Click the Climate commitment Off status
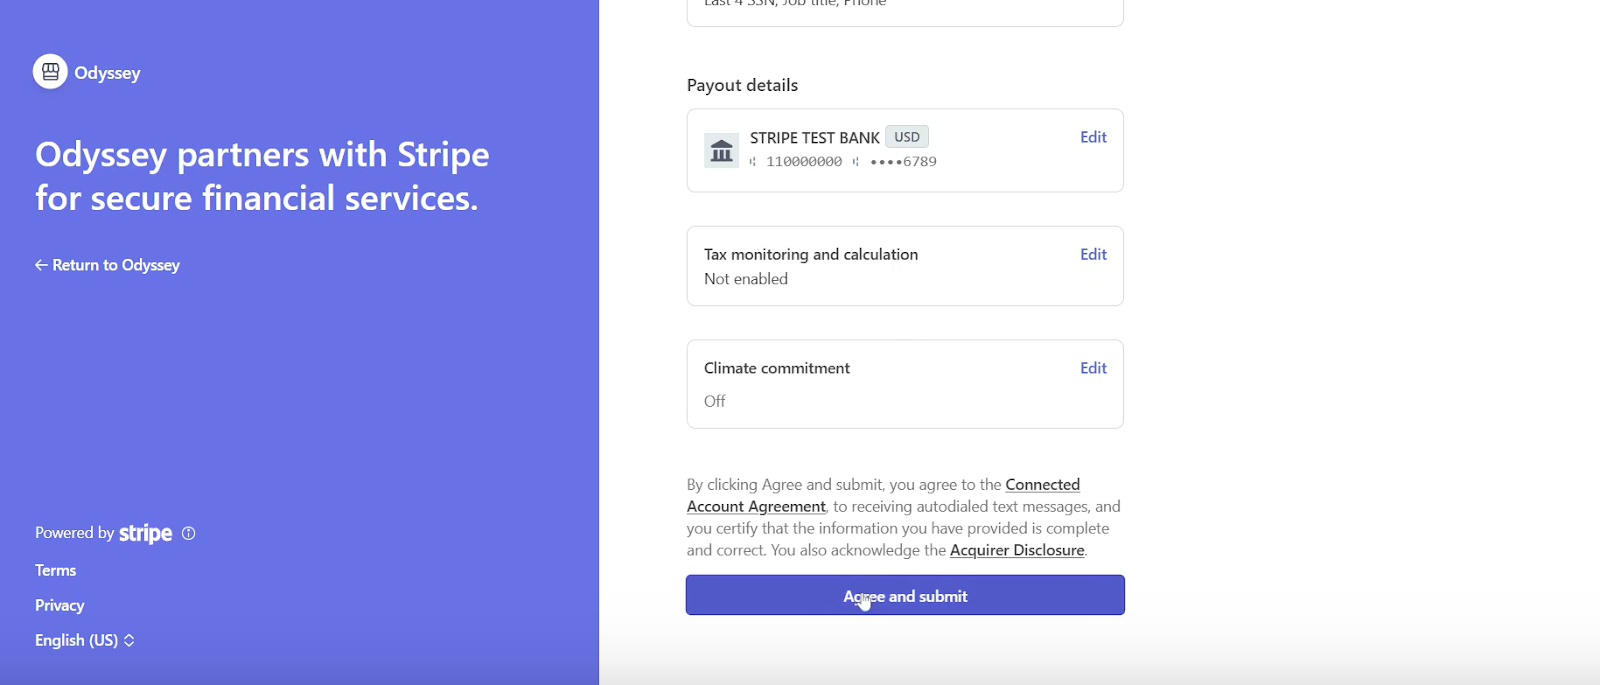This screenshot has width=1600, height=685. pos(715,401)
